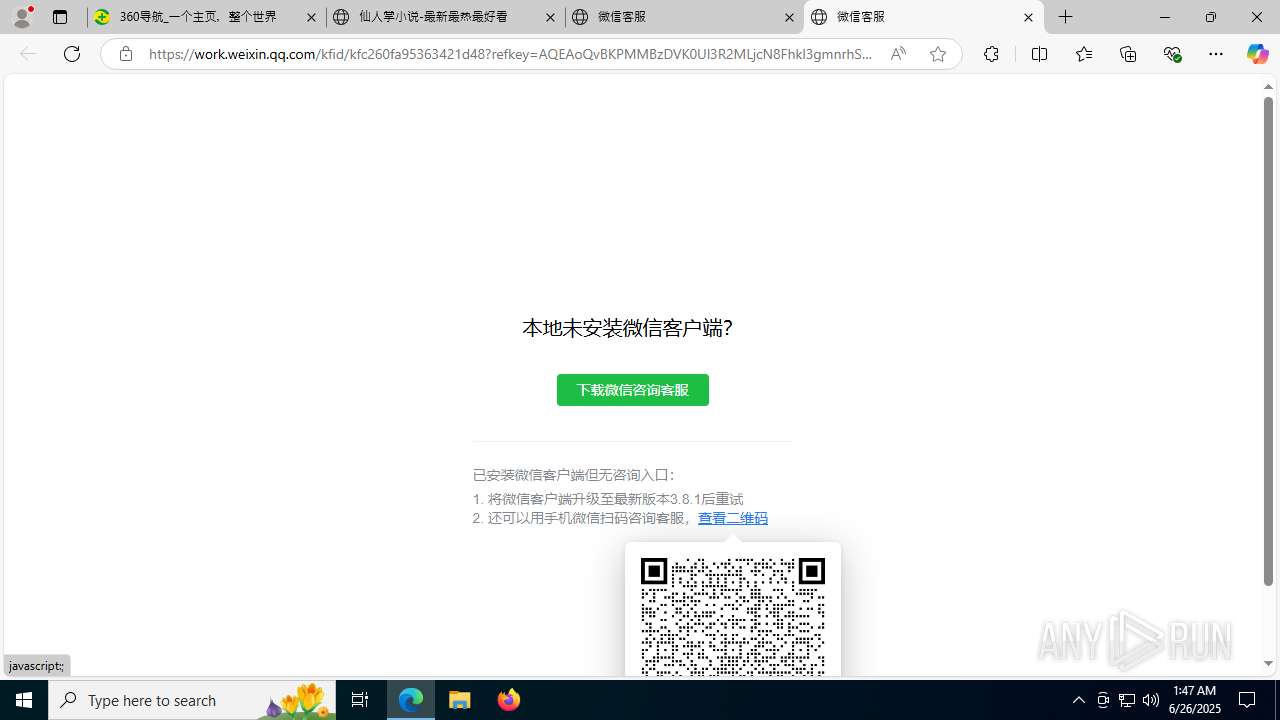Click text 将微信客户端升级至最新版本3.8.1后重试
Image resolution: width=1280 pixels, height=720 pixels.
tap(615, 499)
